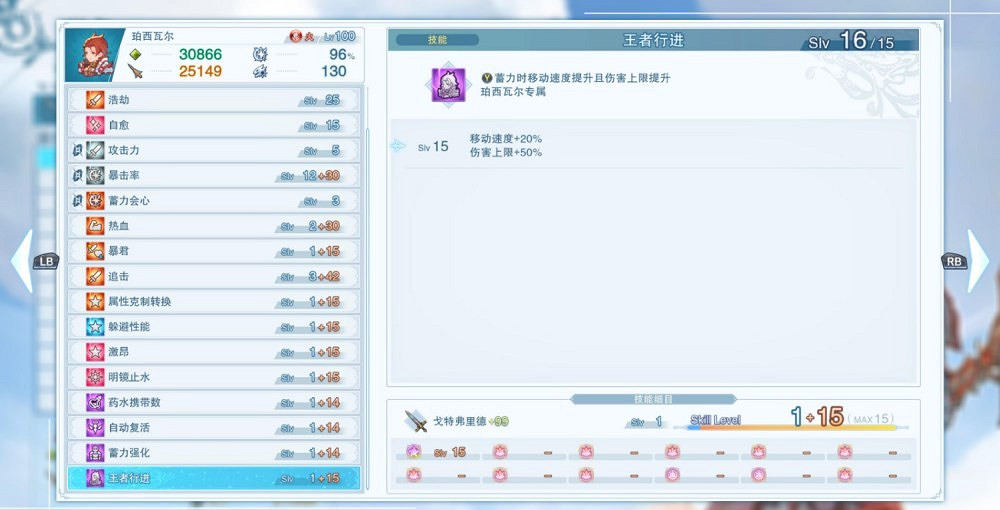Click the right white navigation arrow

tap(978, 261)
